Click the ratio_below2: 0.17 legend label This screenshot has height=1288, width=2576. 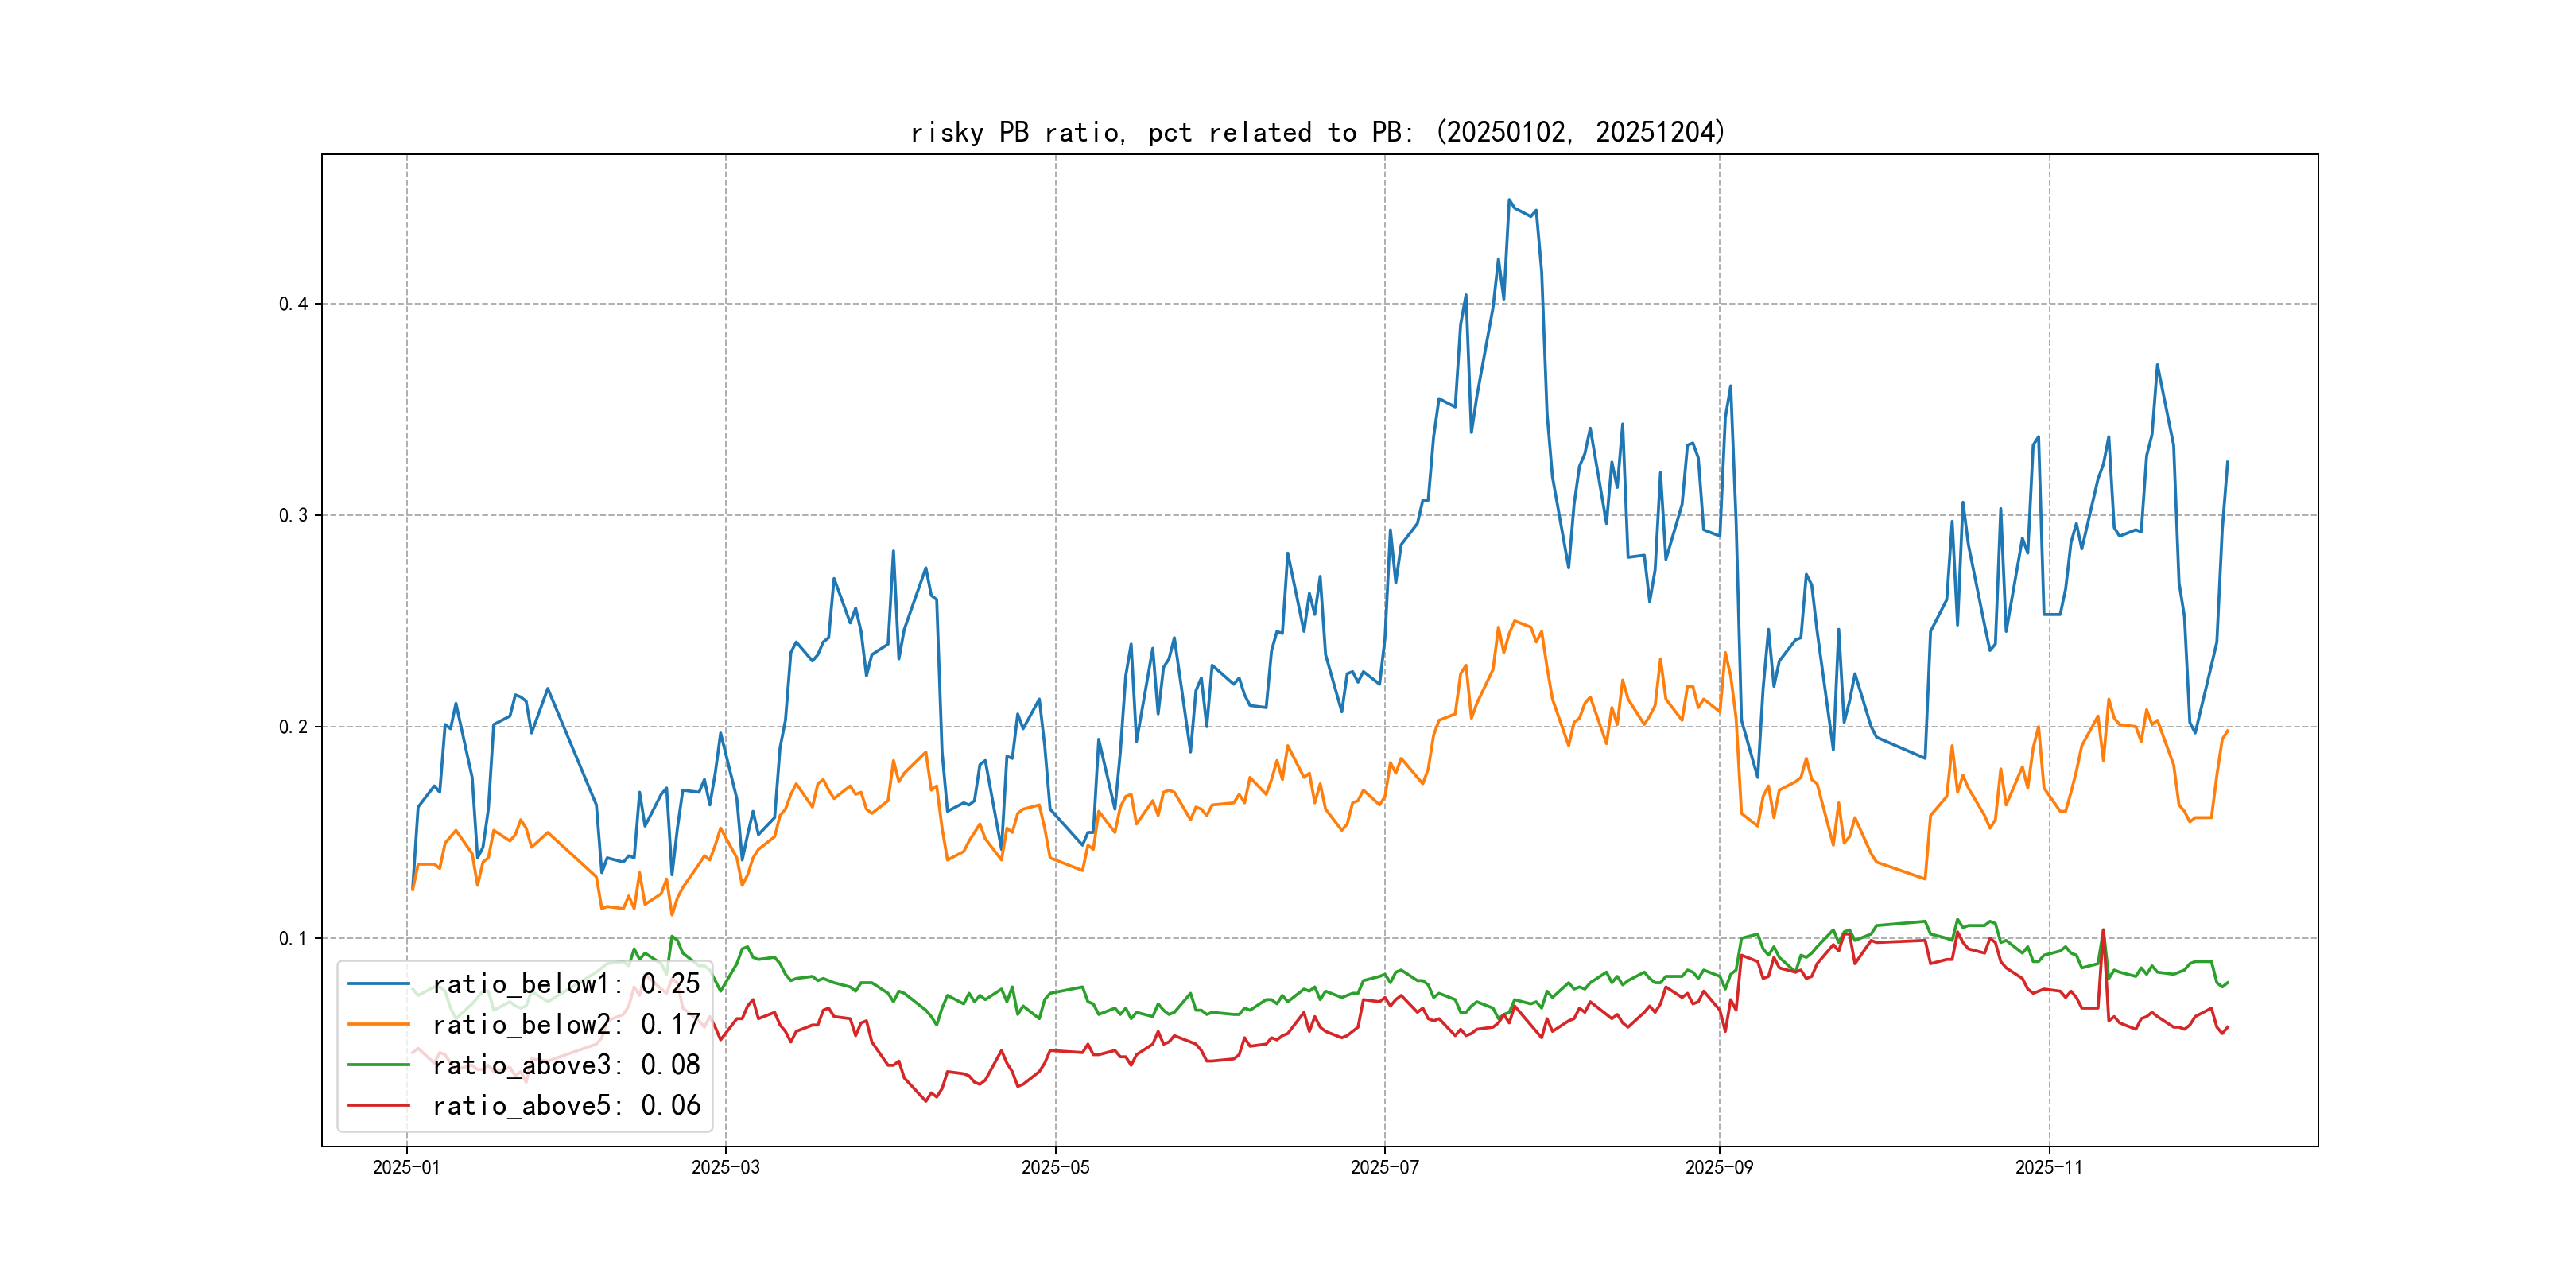[566, 1024]
